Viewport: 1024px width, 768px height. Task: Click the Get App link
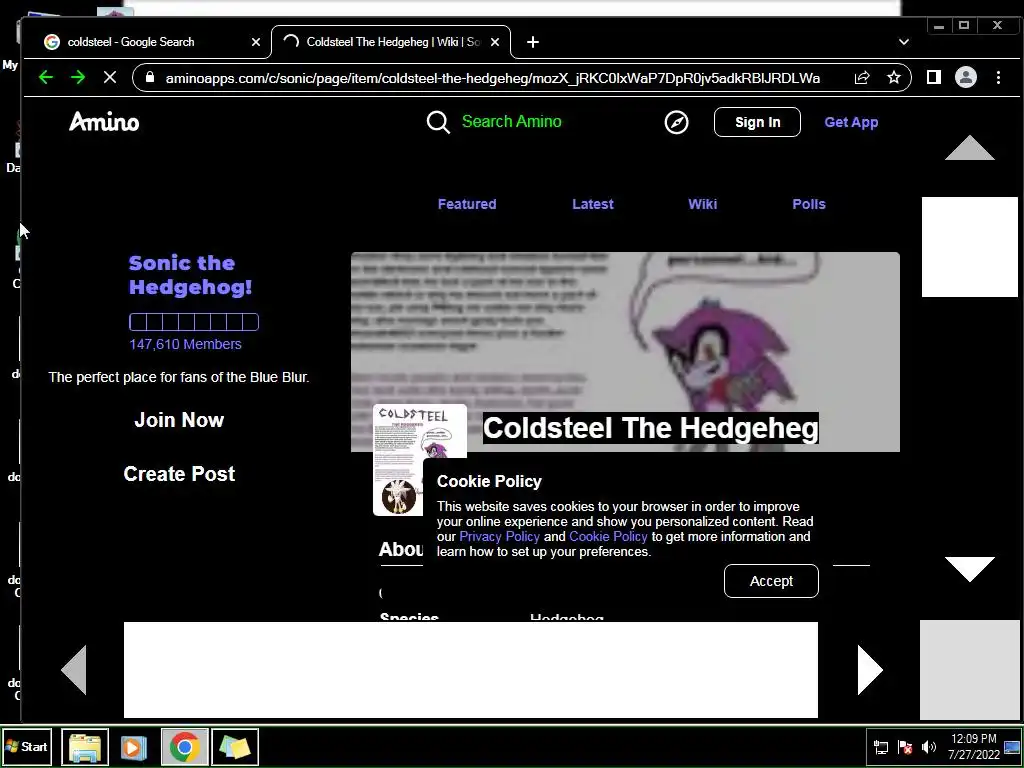click(x=851, y=122)
